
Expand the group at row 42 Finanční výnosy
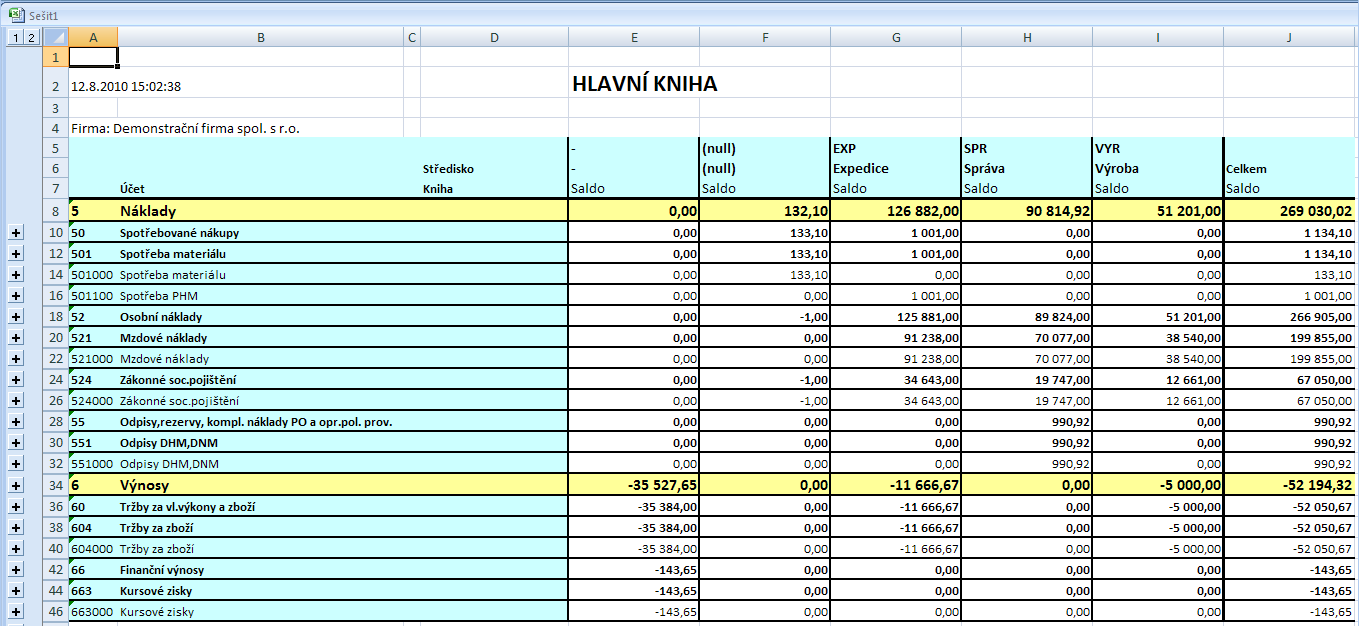15,570
